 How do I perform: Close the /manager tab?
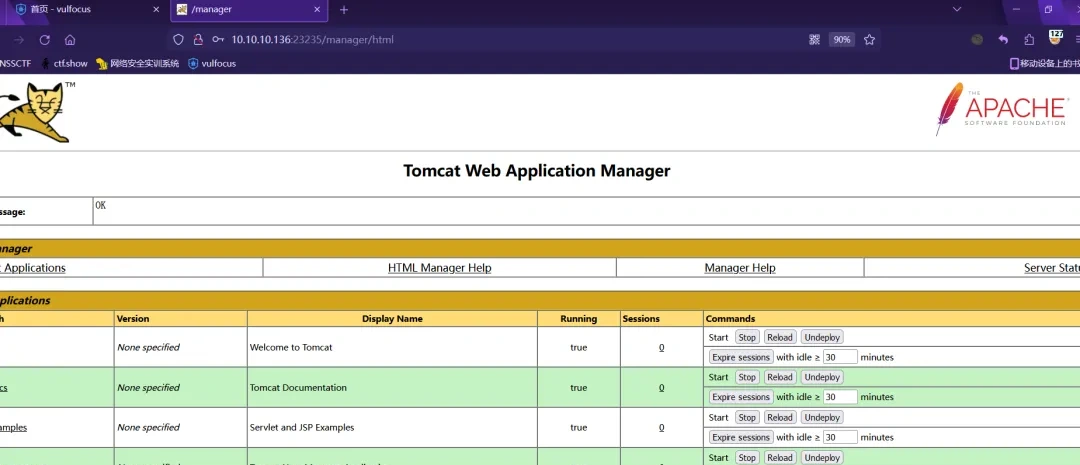click(x=317, y=10)
